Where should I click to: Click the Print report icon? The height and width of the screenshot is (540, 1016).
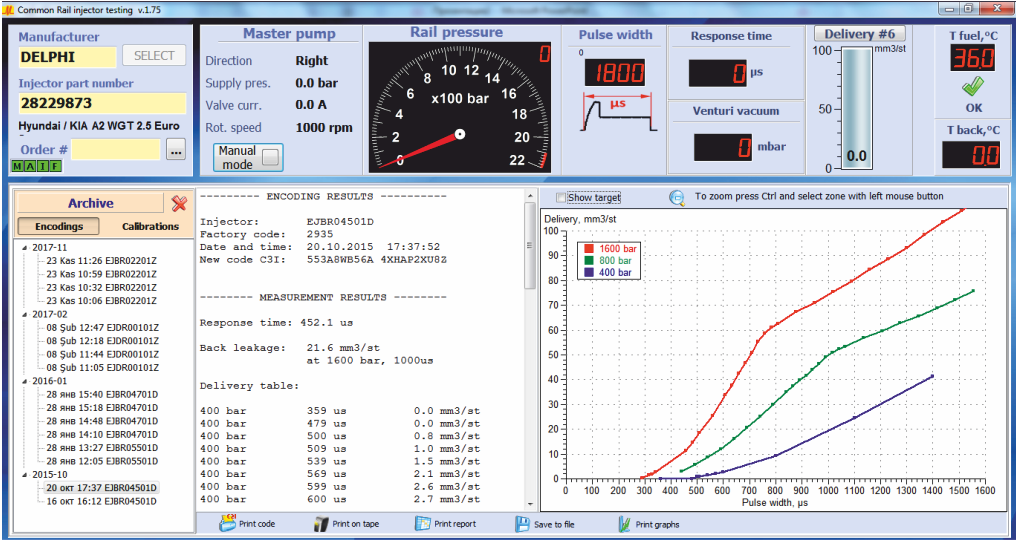point(422,523)
